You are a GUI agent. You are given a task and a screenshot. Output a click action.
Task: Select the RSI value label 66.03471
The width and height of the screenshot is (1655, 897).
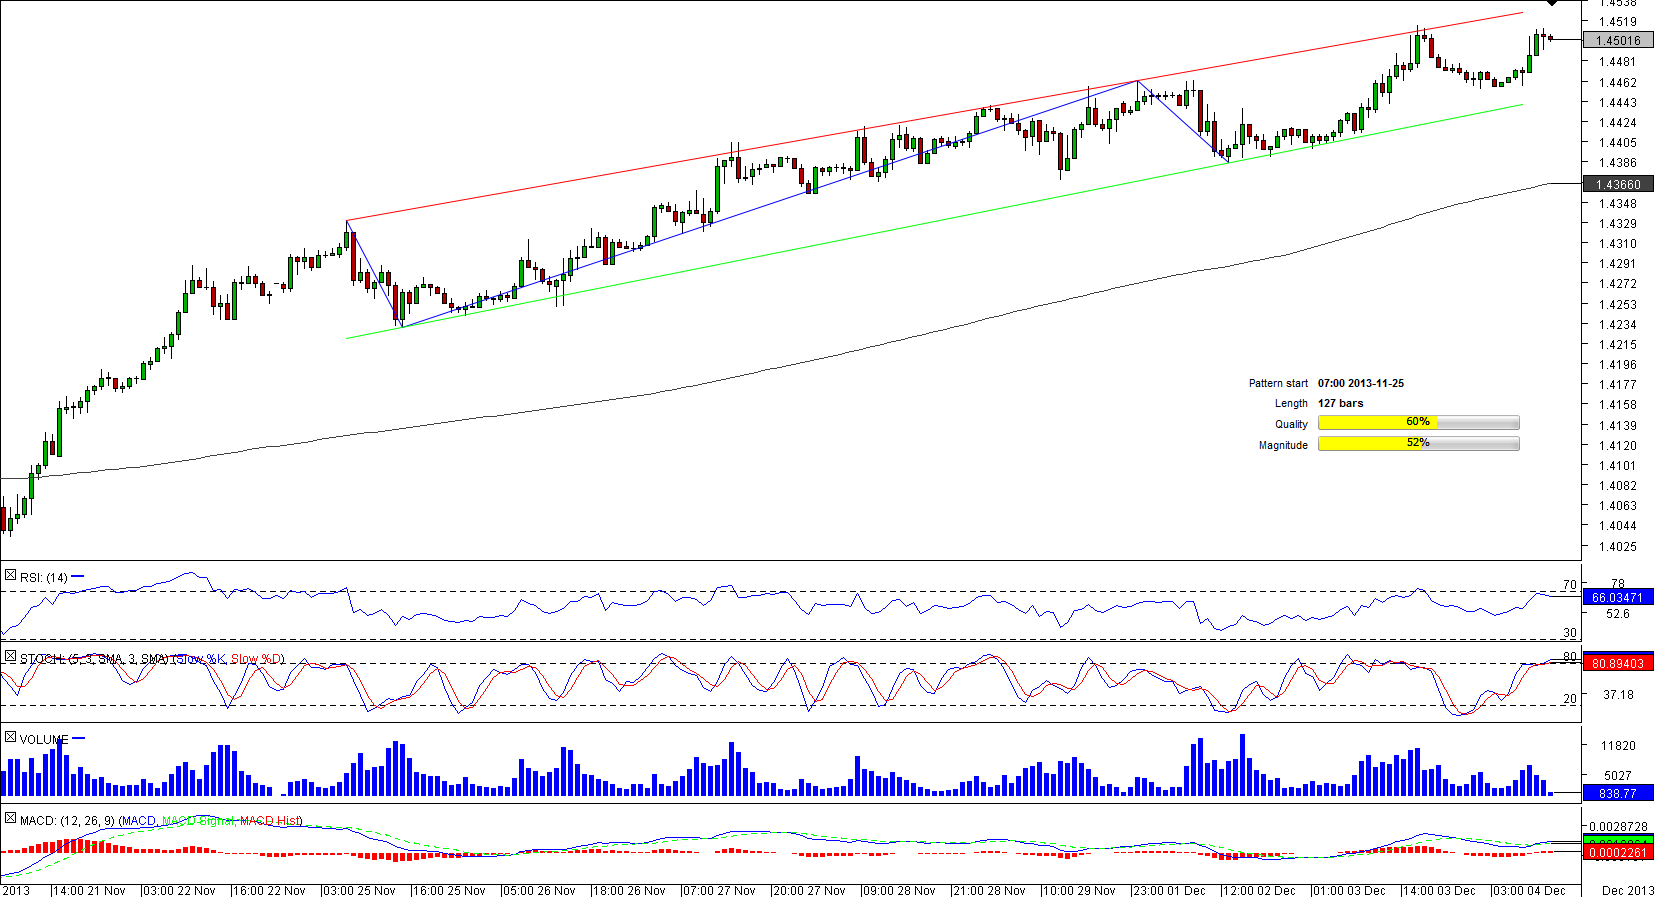click(1618, 598)
